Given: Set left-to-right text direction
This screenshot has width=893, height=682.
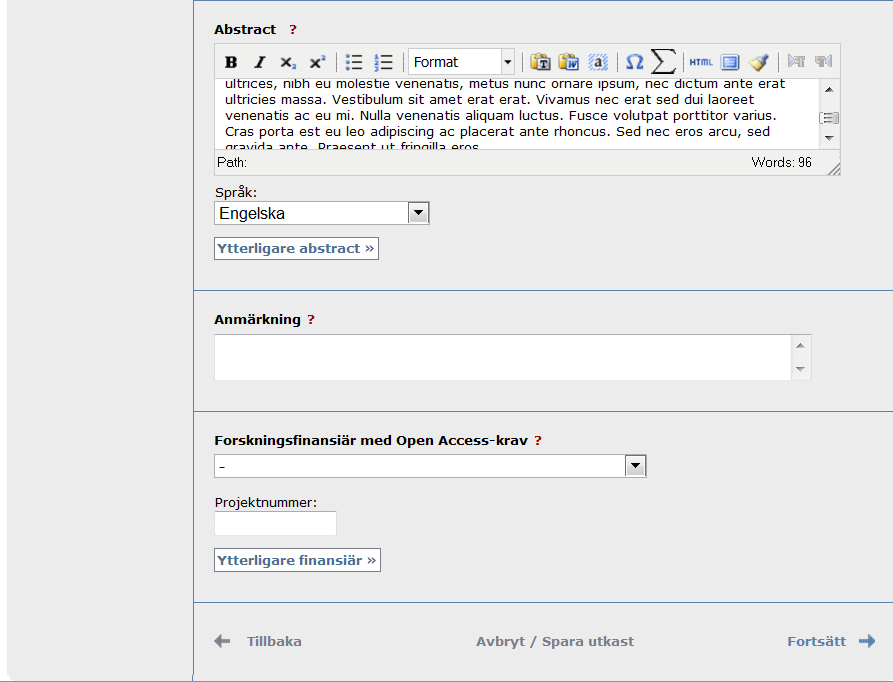Looking at the screenshot, I should 796,61.
